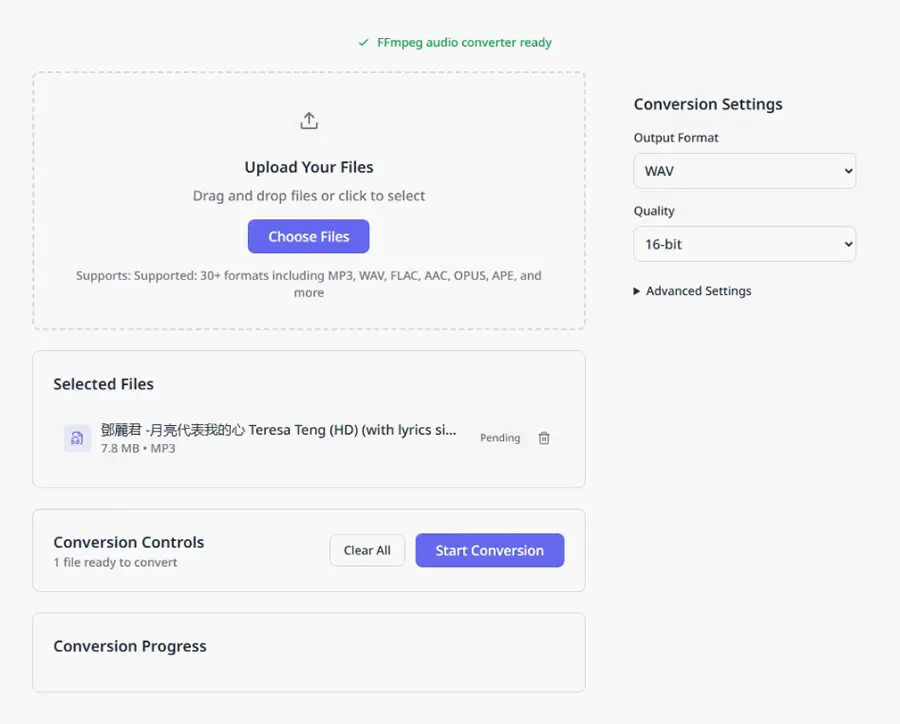Click the Quality label

(654, 211)
